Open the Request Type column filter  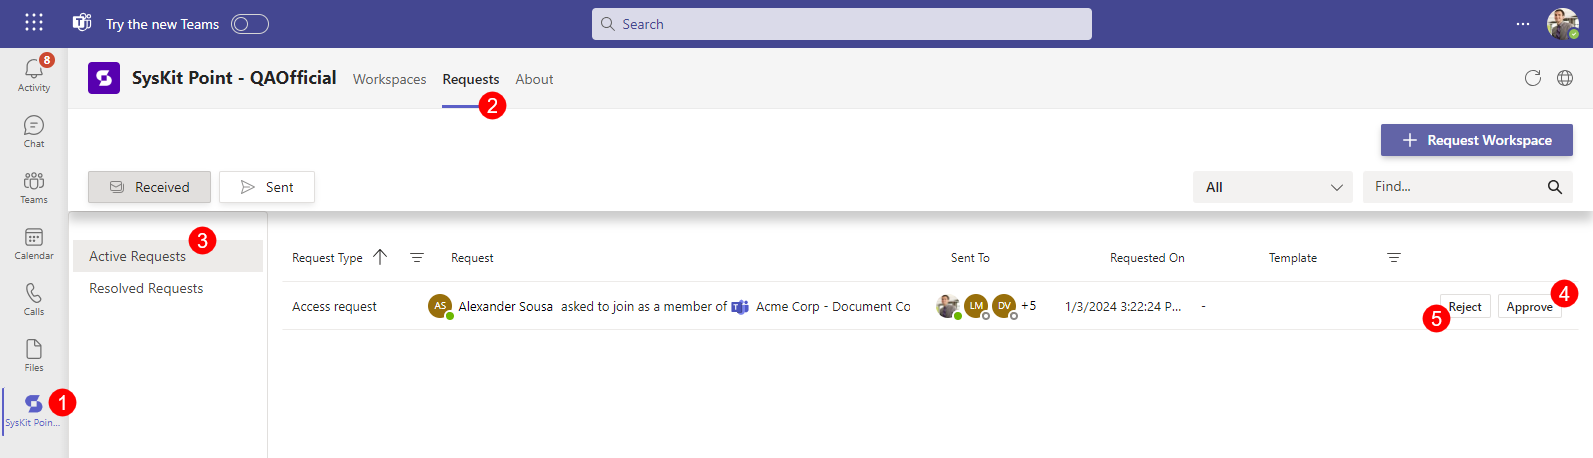click(x=417, y=258)
